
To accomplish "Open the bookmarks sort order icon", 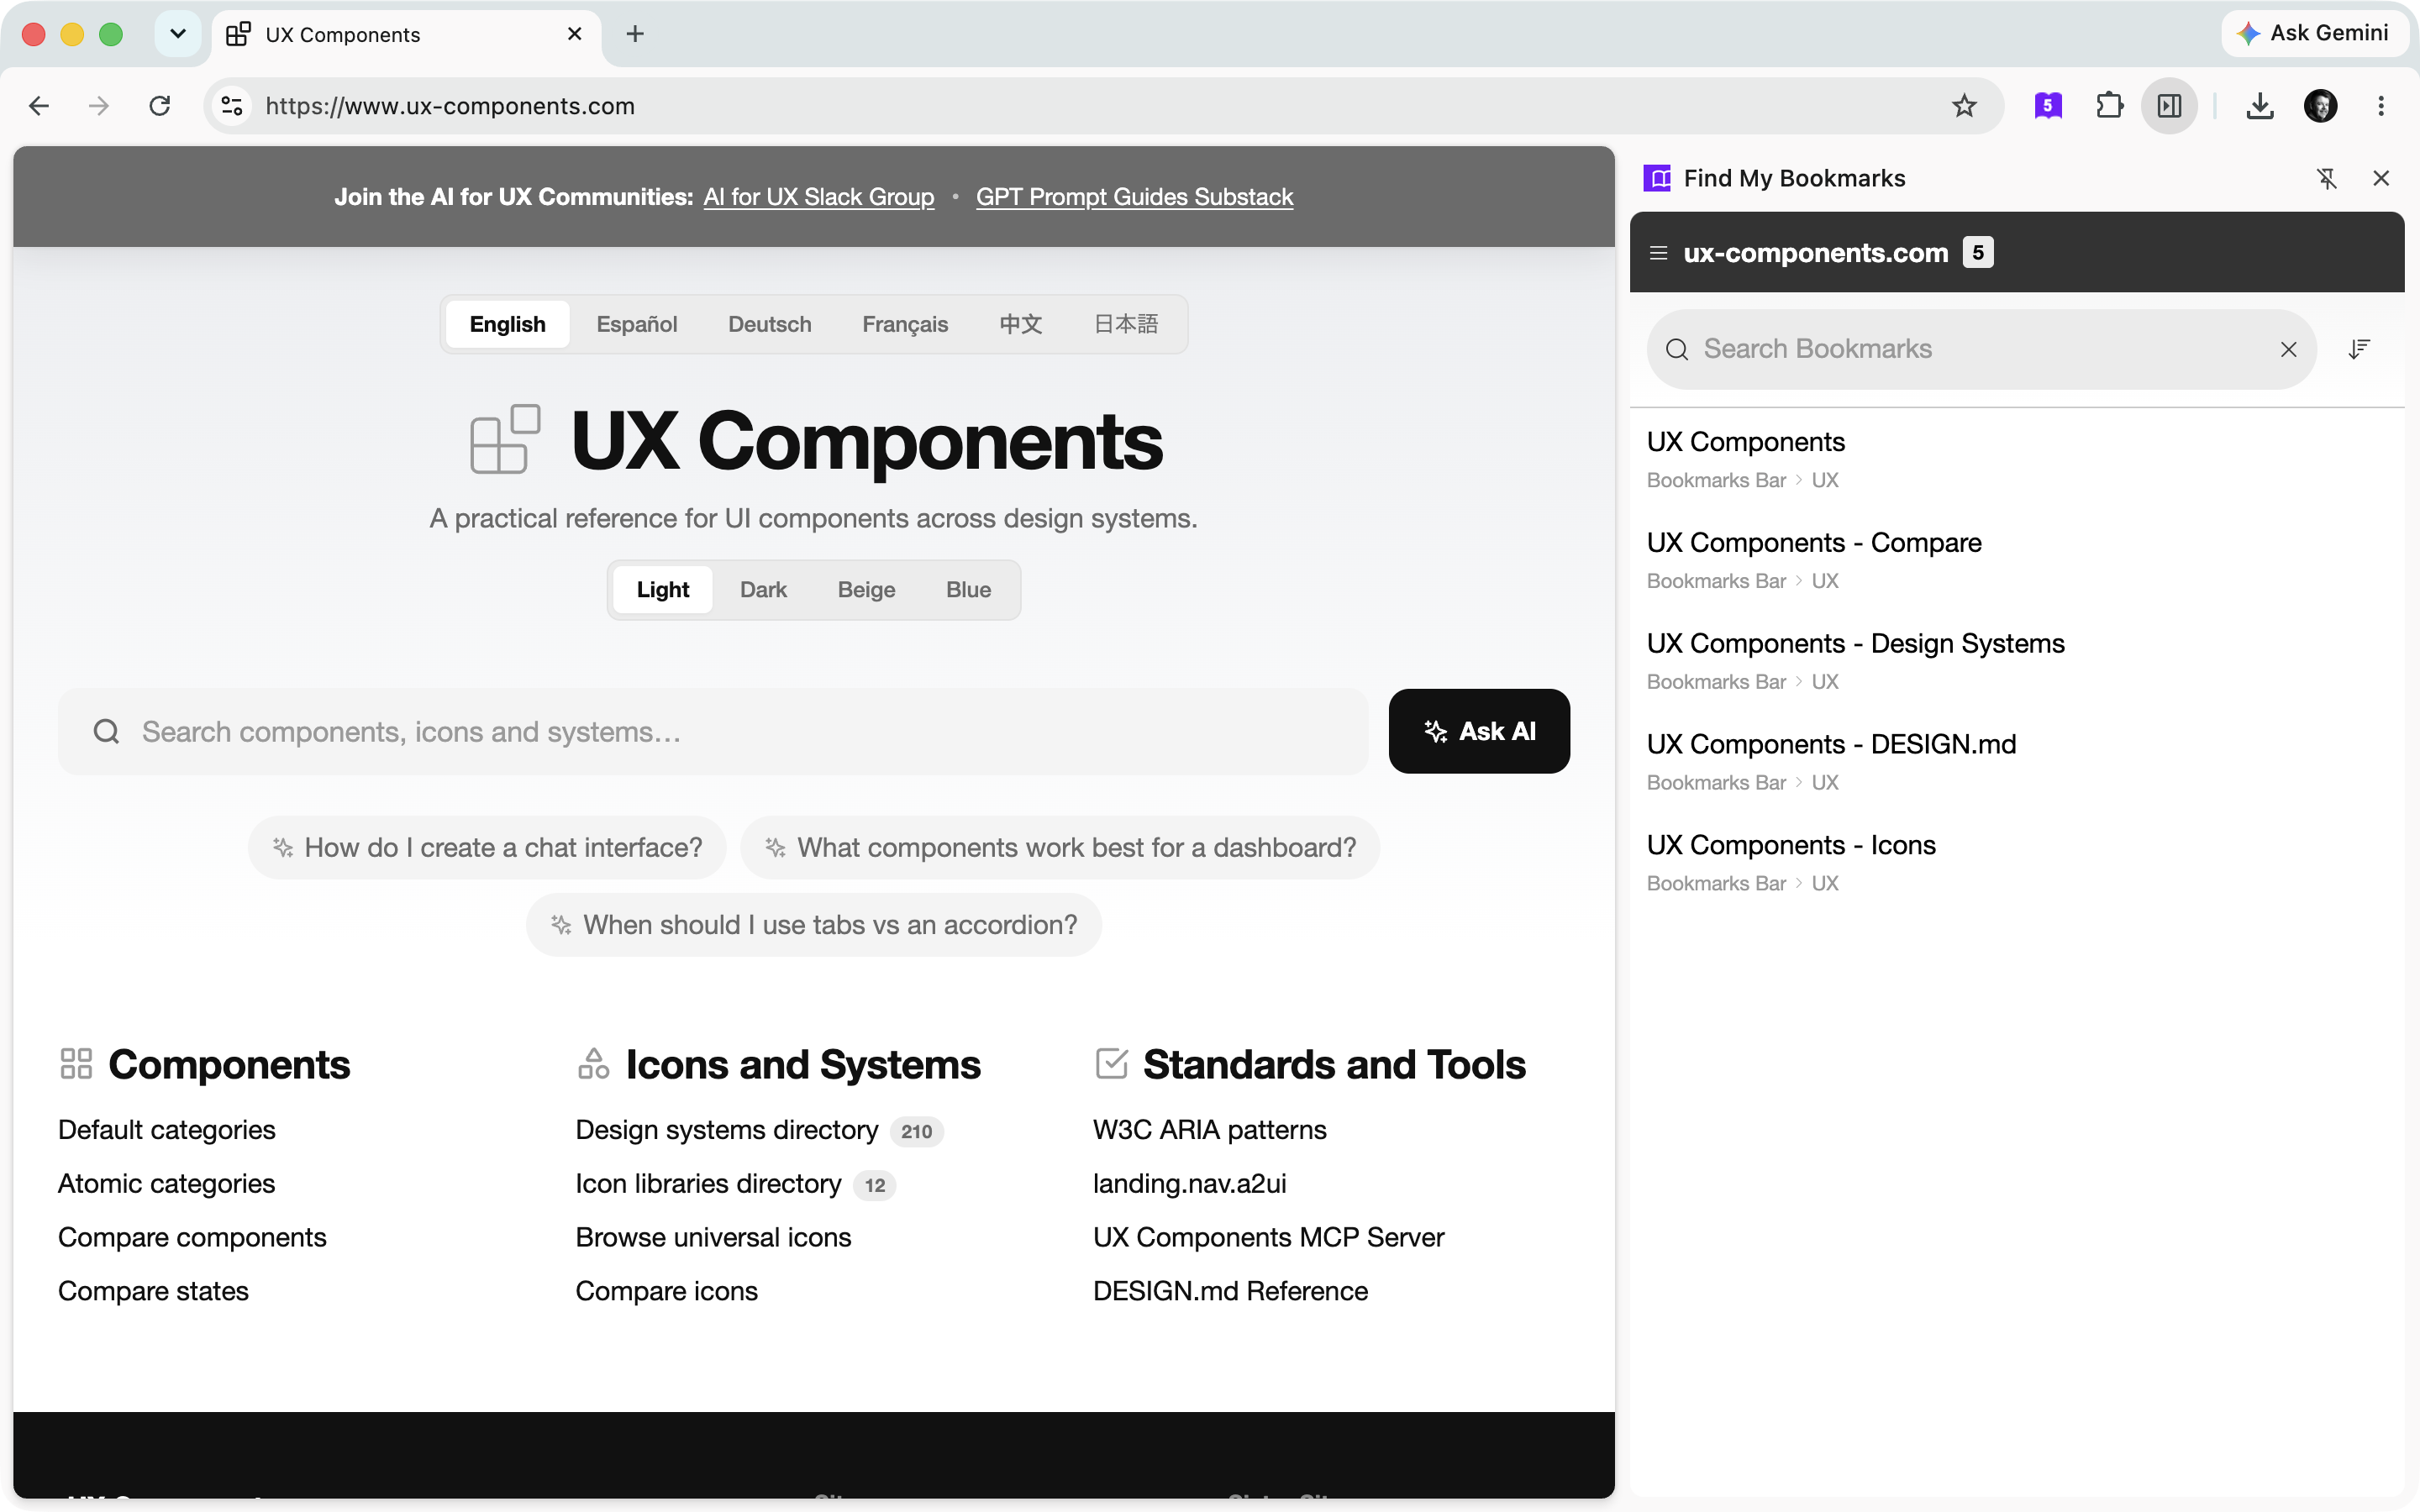I will pyautogui.click(x=2360, y=349).
